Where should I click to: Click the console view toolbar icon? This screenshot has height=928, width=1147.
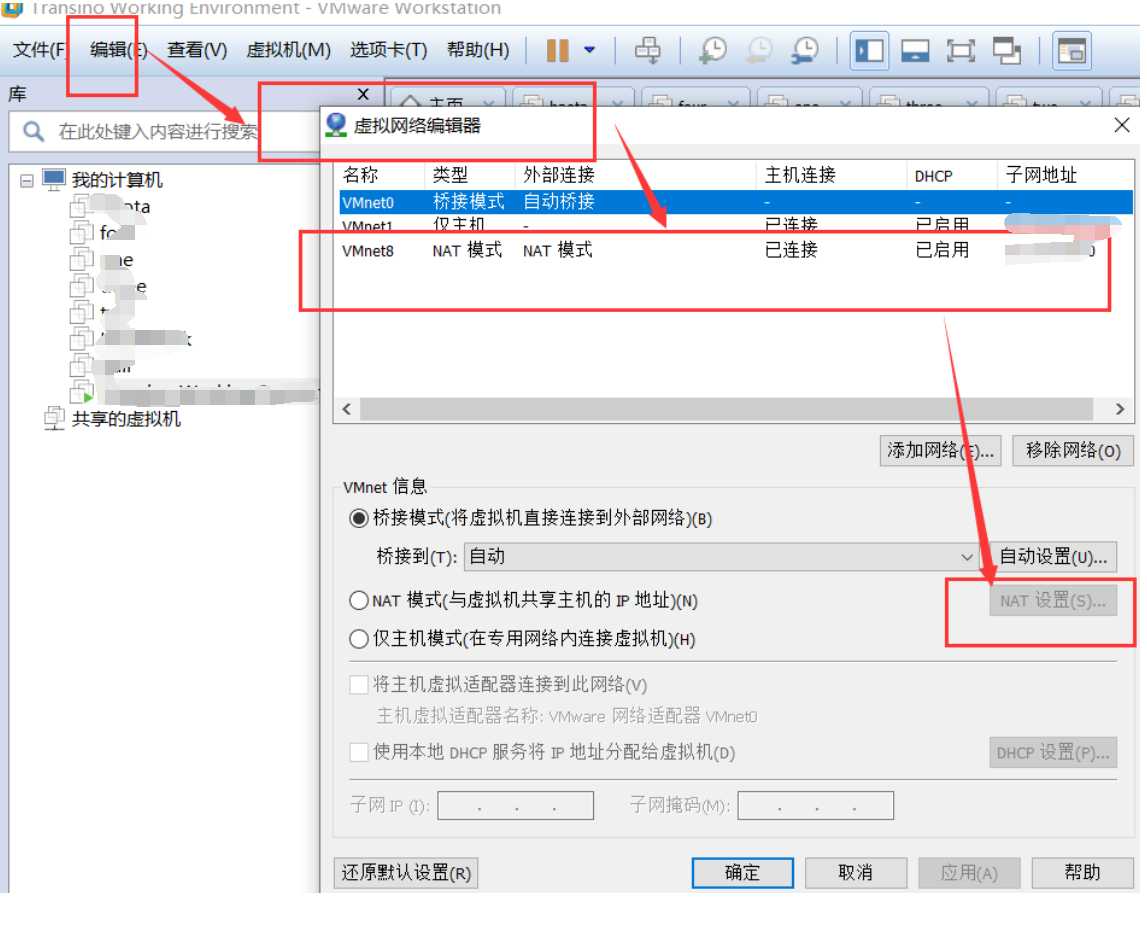tap(1072, 50)
